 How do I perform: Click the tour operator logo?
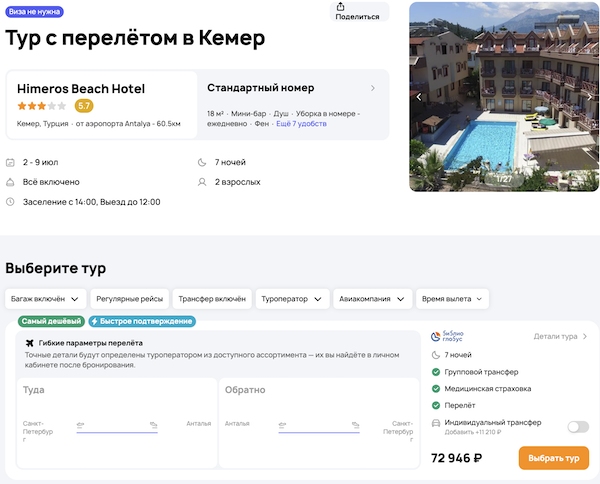(446, 337)
